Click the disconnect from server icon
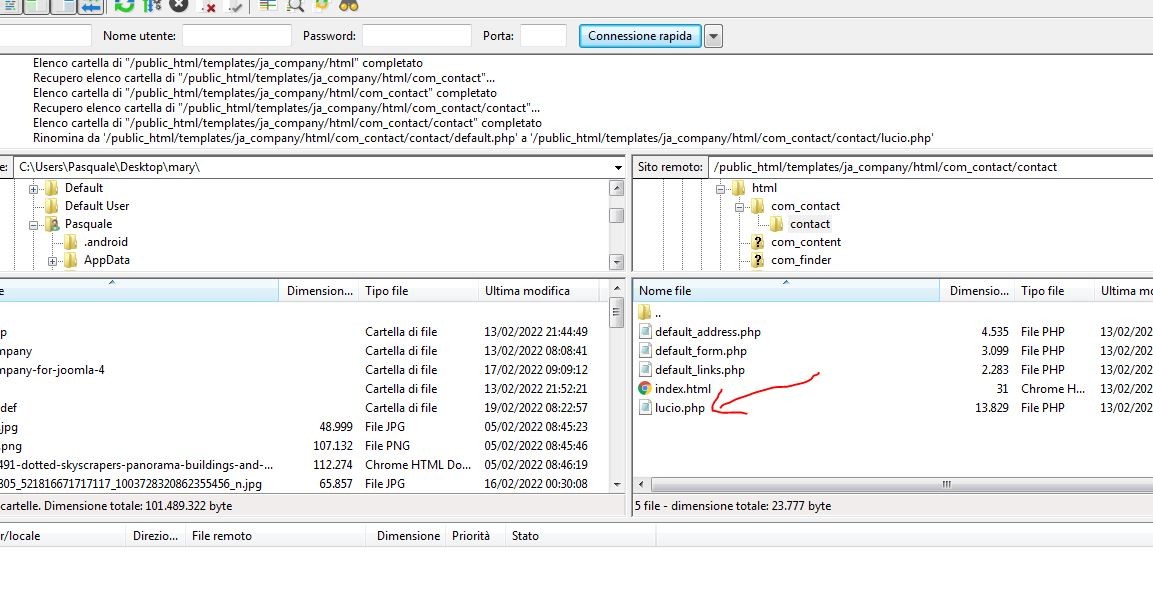The height and width of the screenshot is (598, 1153). [208, 6]
